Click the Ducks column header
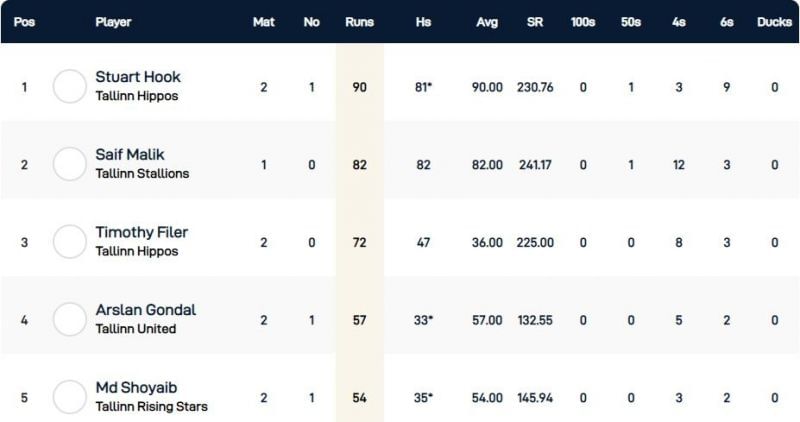The image size is (800, 422). pos(774,22)
